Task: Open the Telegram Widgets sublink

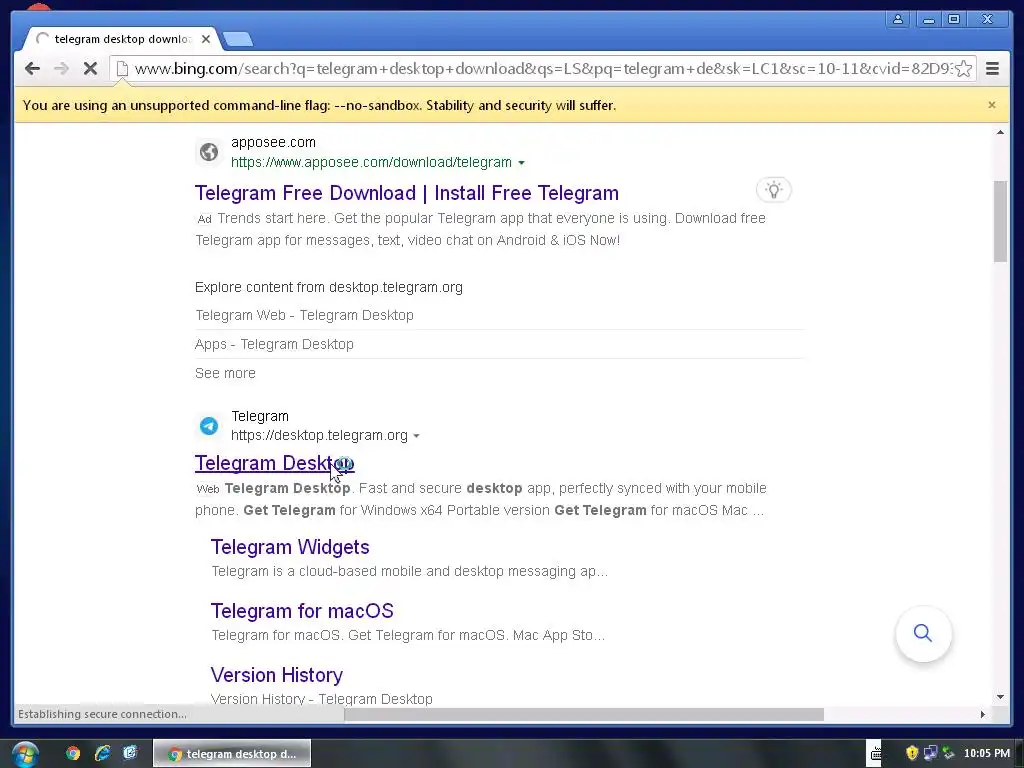Action: click(x=290, y=547)
